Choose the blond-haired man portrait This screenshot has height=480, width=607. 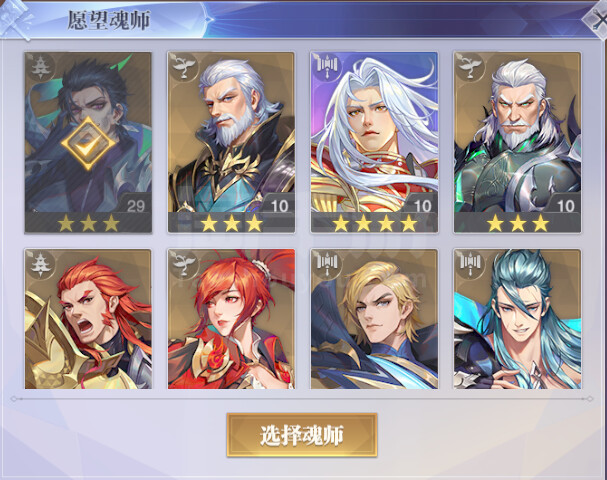[x=374, y=319]
